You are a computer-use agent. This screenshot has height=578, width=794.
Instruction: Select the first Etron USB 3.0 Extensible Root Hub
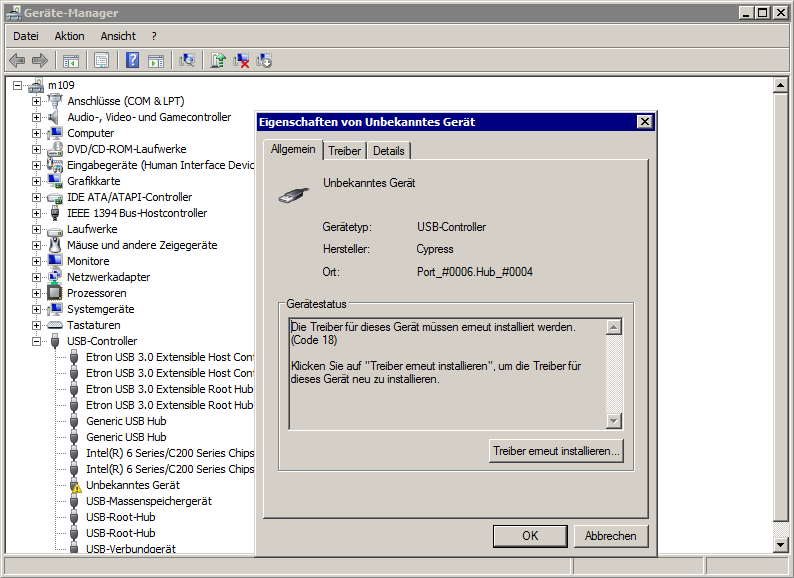[x=169, y=389]
